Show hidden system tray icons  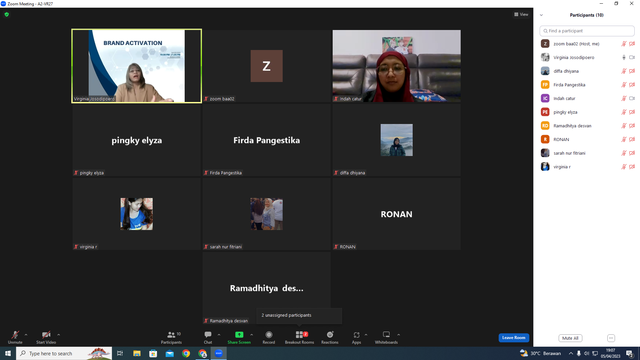[571, 353]
